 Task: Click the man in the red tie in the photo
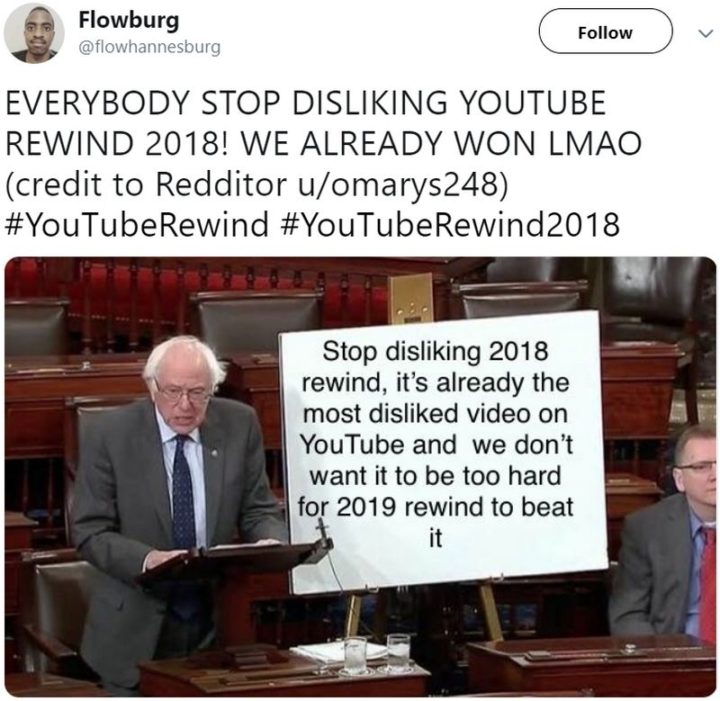click(x=665, y=535)
